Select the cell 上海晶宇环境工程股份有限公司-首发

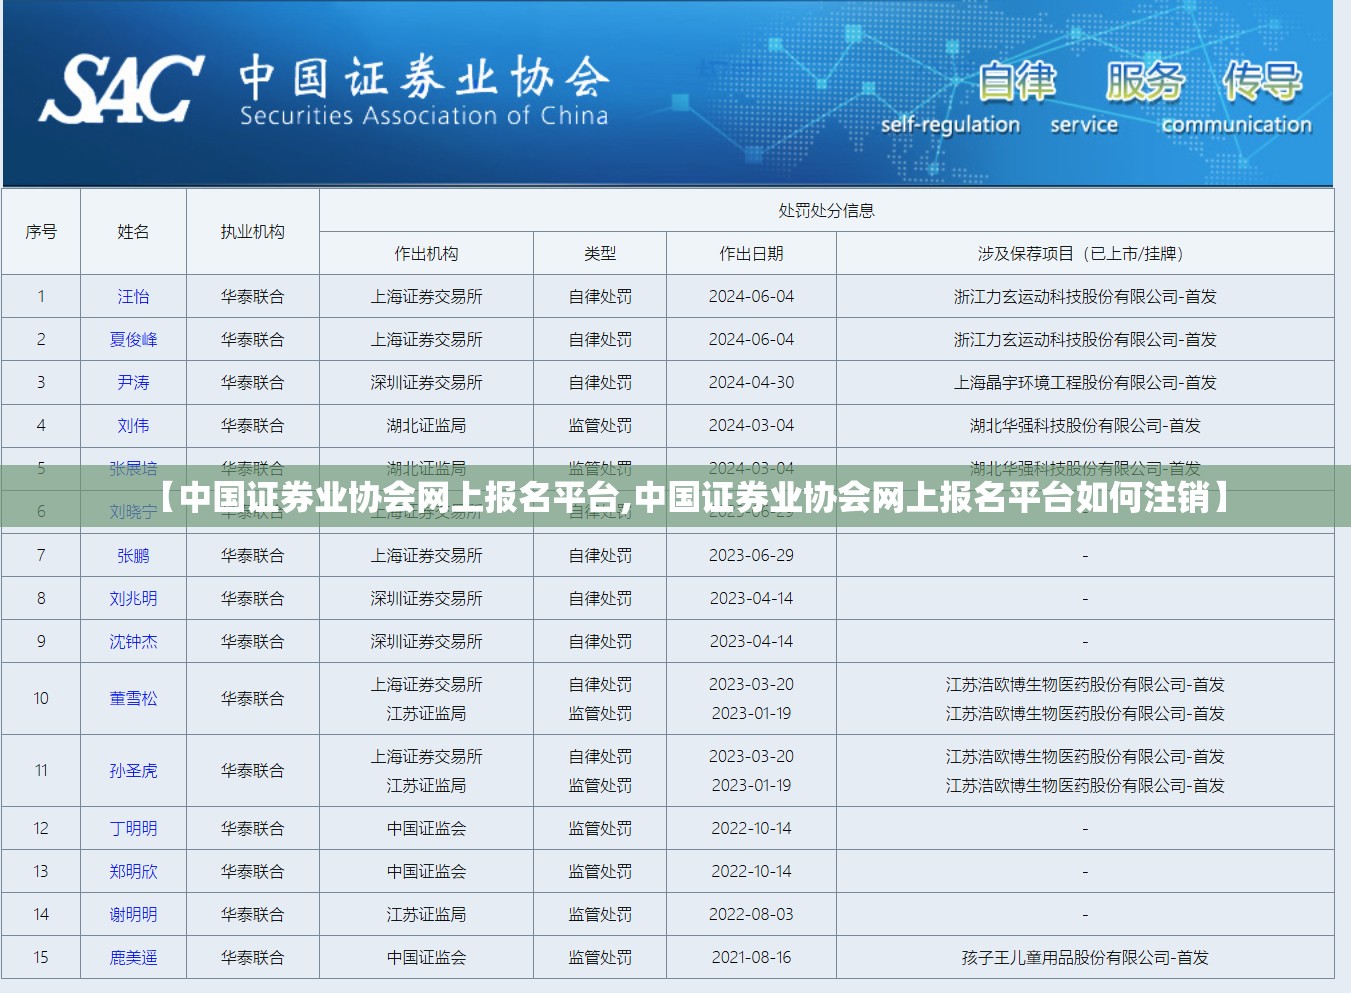tap(1085, 382)
